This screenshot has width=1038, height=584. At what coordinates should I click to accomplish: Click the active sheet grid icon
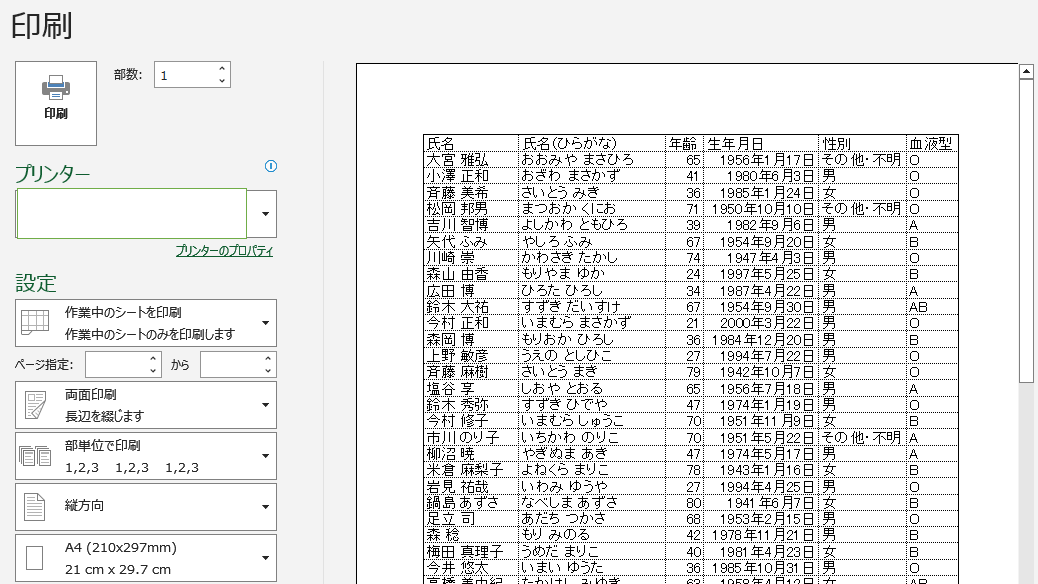point(35,322)
